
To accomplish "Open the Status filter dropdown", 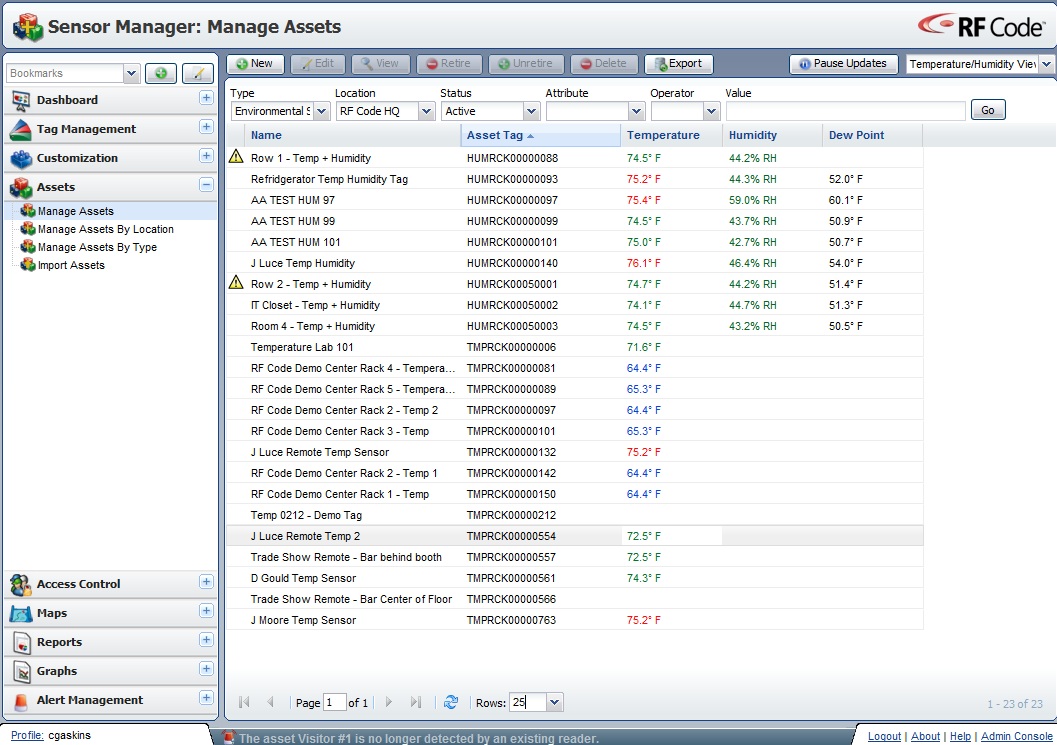I will pyautogui.click(x=532, y=111).
